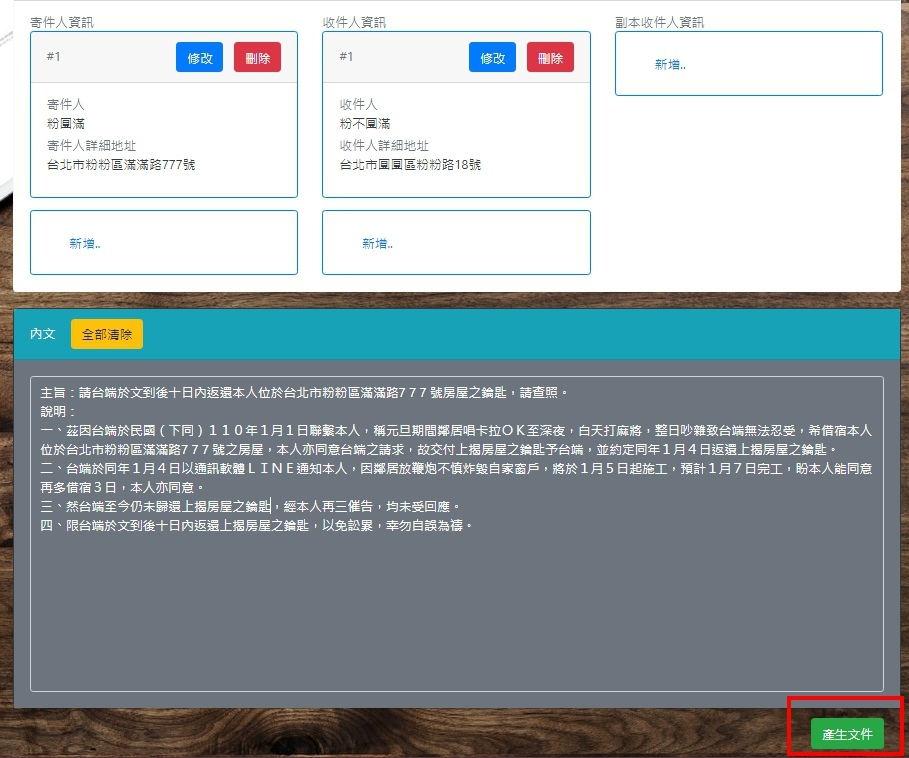The image size is (909, 758).
Task: Click the 收件人資訊 section label
Action: [x=354, y=22]
